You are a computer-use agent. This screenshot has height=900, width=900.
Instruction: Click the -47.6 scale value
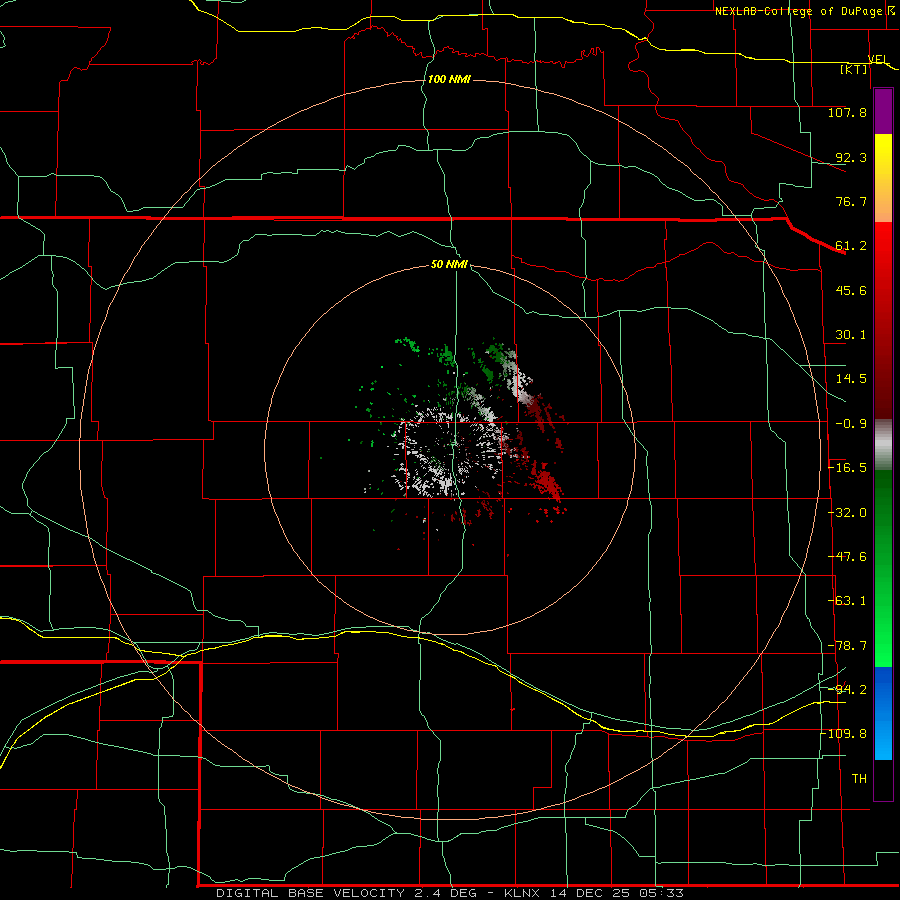(847, 557)
